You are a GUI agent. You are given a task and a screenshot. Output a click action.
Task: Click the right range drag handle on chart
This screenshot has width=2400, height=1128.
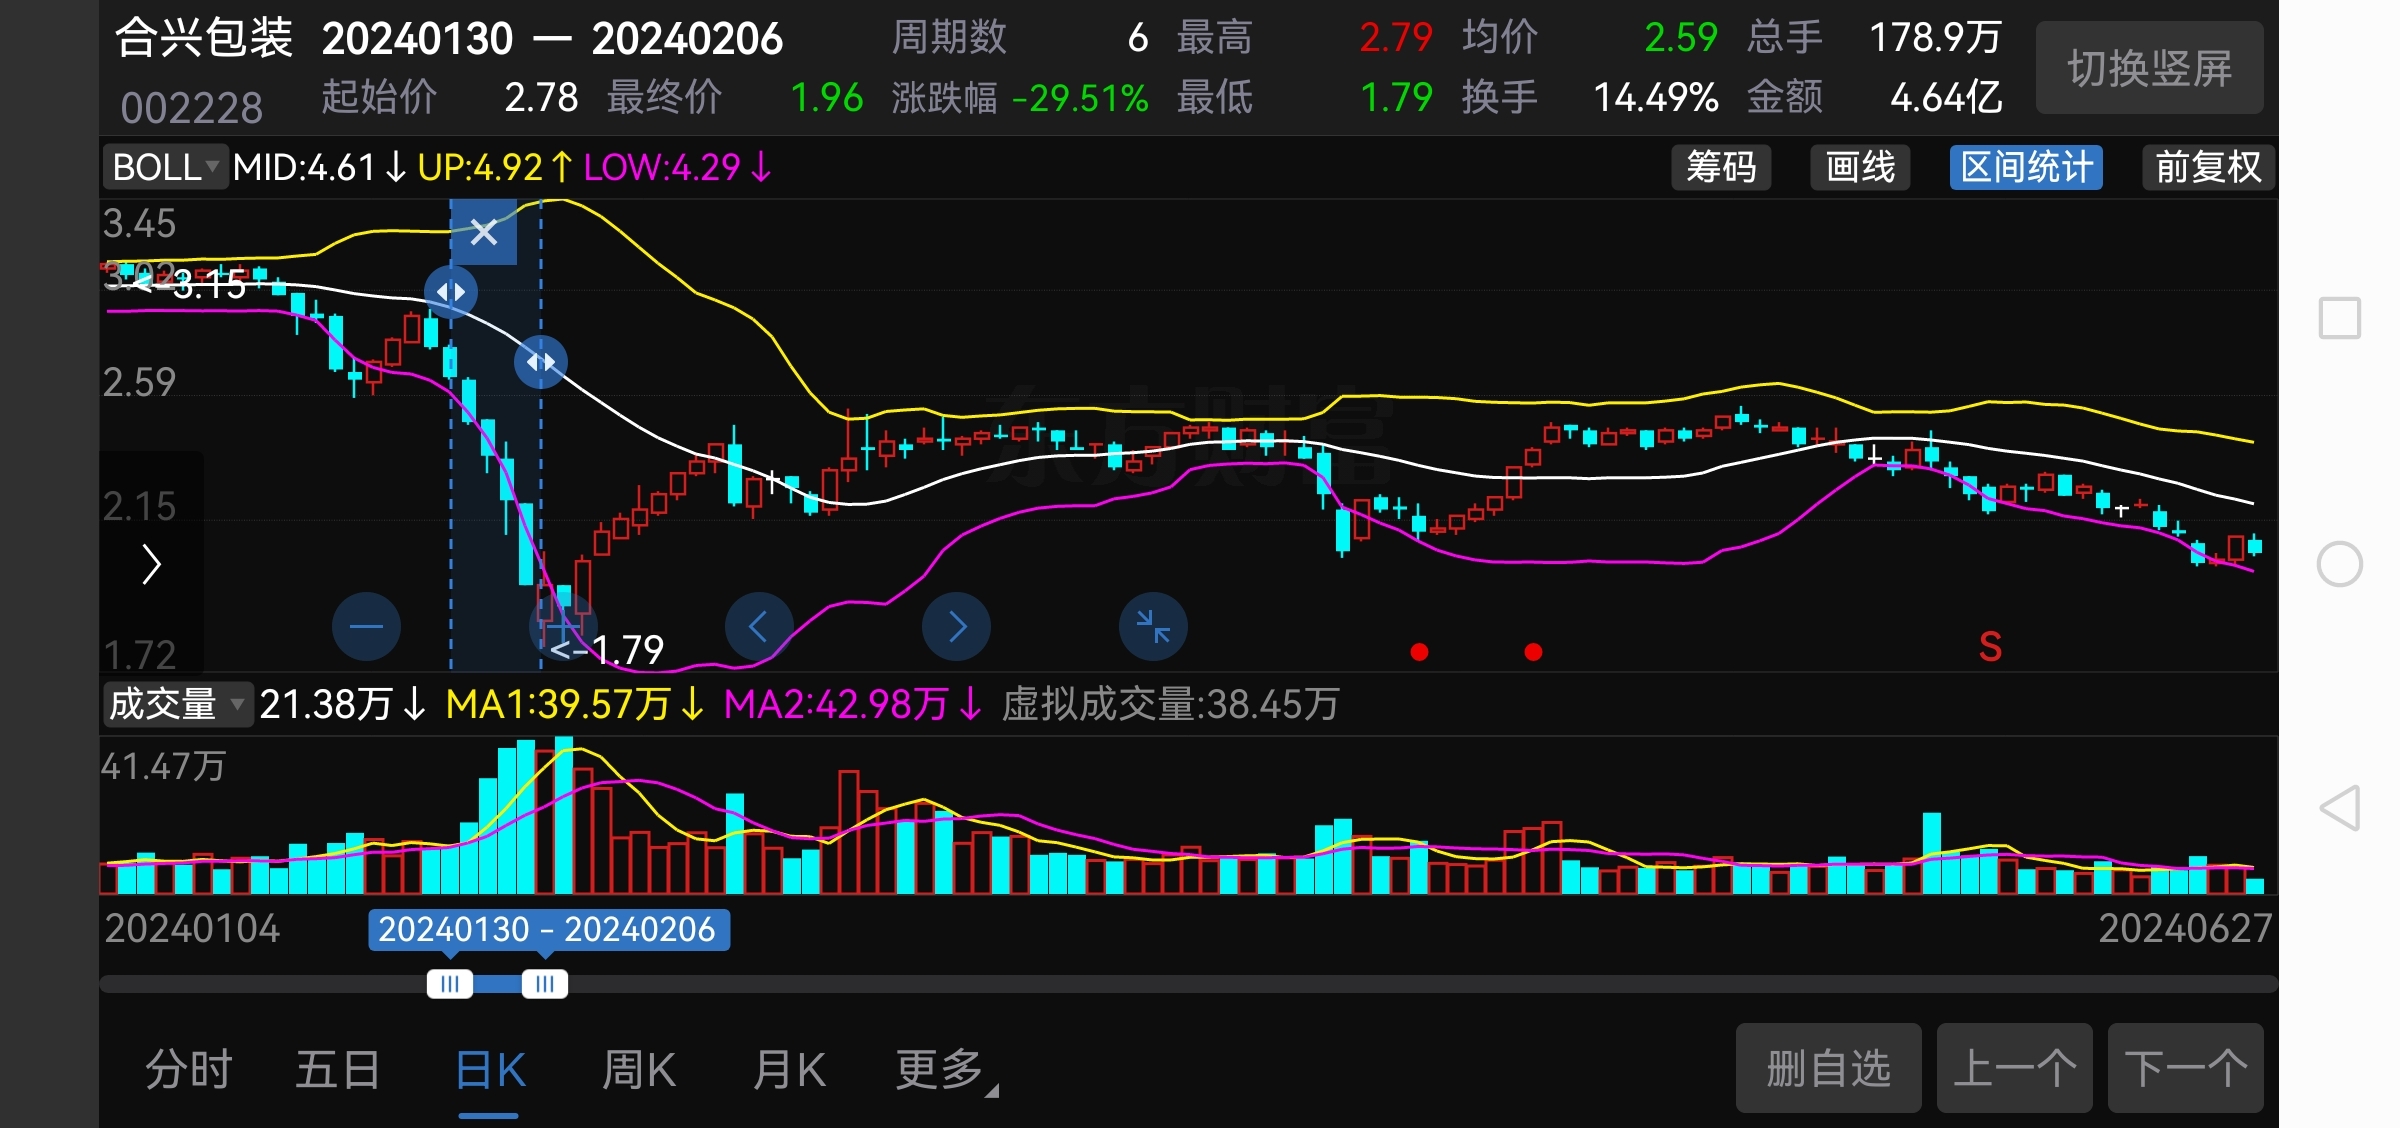tap(541, 362)
